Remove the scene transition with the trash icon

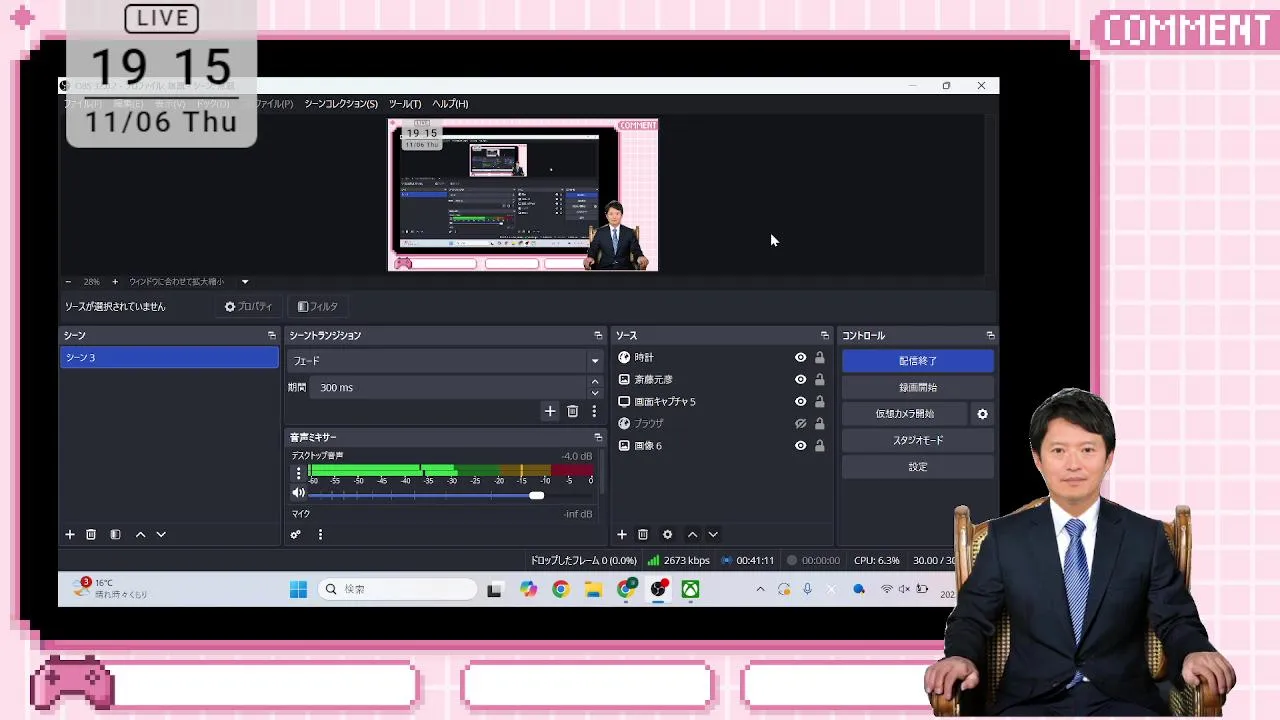tap(572, 411)
